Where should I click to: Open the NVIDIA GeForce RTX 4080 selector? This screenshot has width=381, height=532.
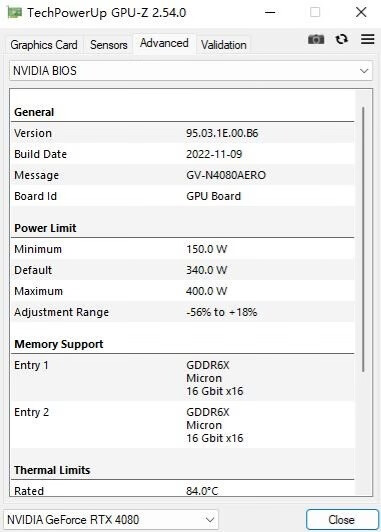111,519
